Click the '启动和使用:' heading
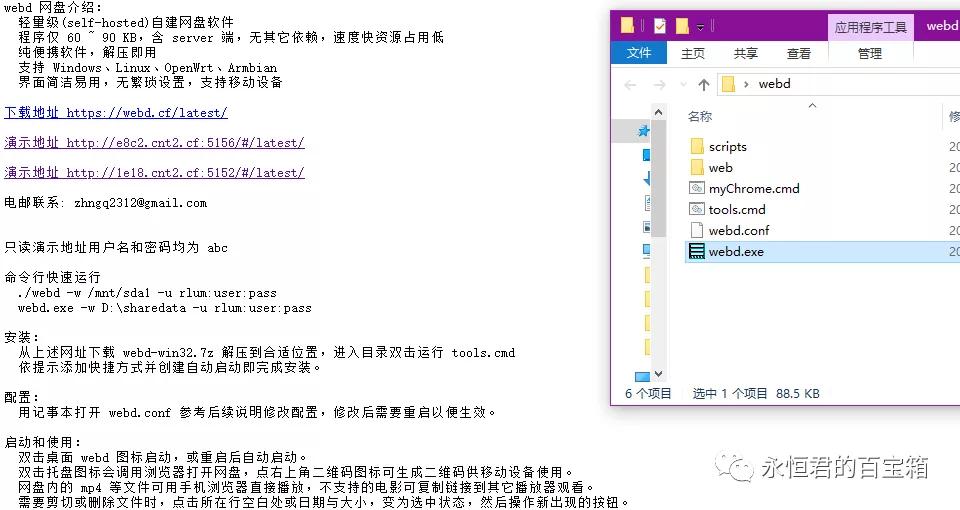The image size is (960, 510). pos(42,442)
